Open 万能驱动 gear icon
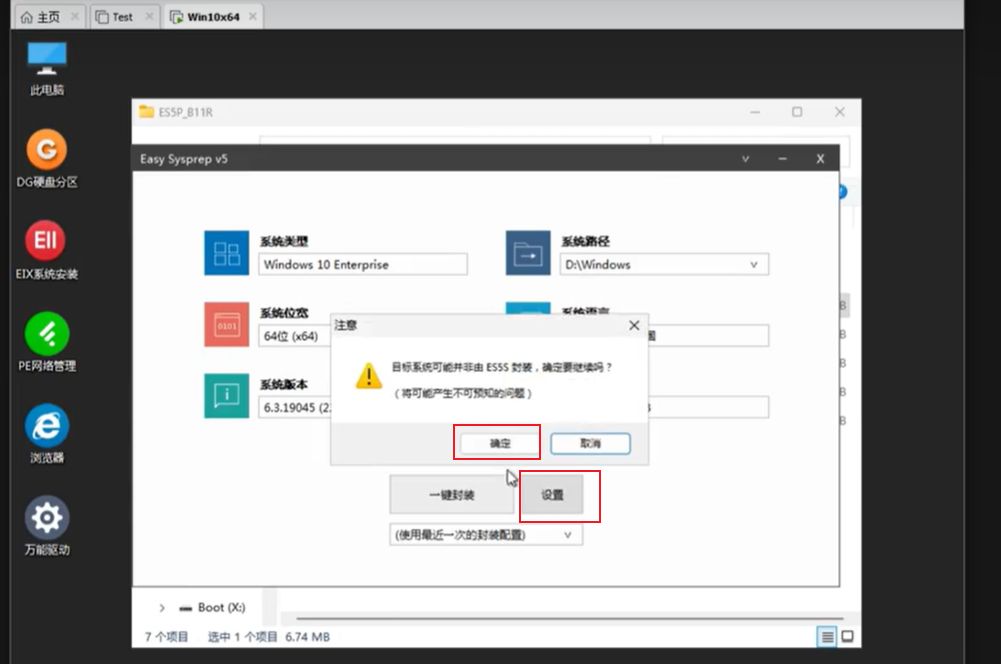 coord(46,518)
